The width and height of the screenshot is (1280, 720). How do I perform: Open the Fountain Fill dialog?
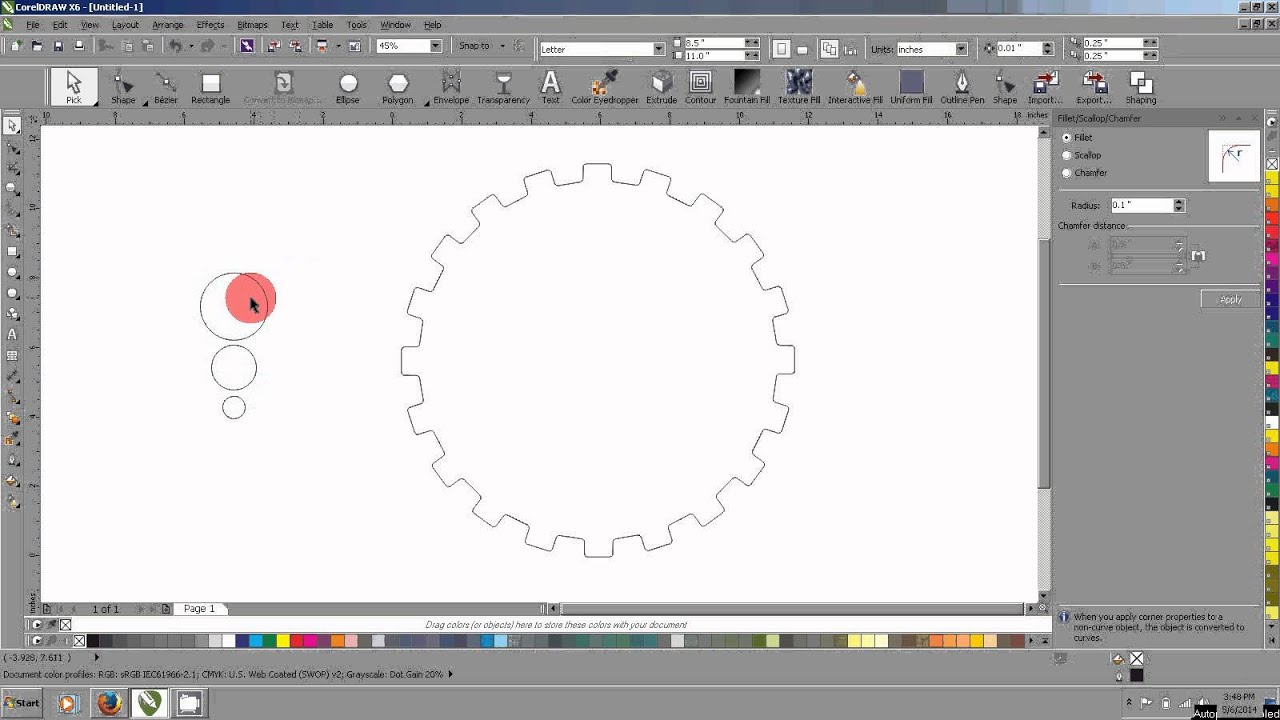point(746,87)
